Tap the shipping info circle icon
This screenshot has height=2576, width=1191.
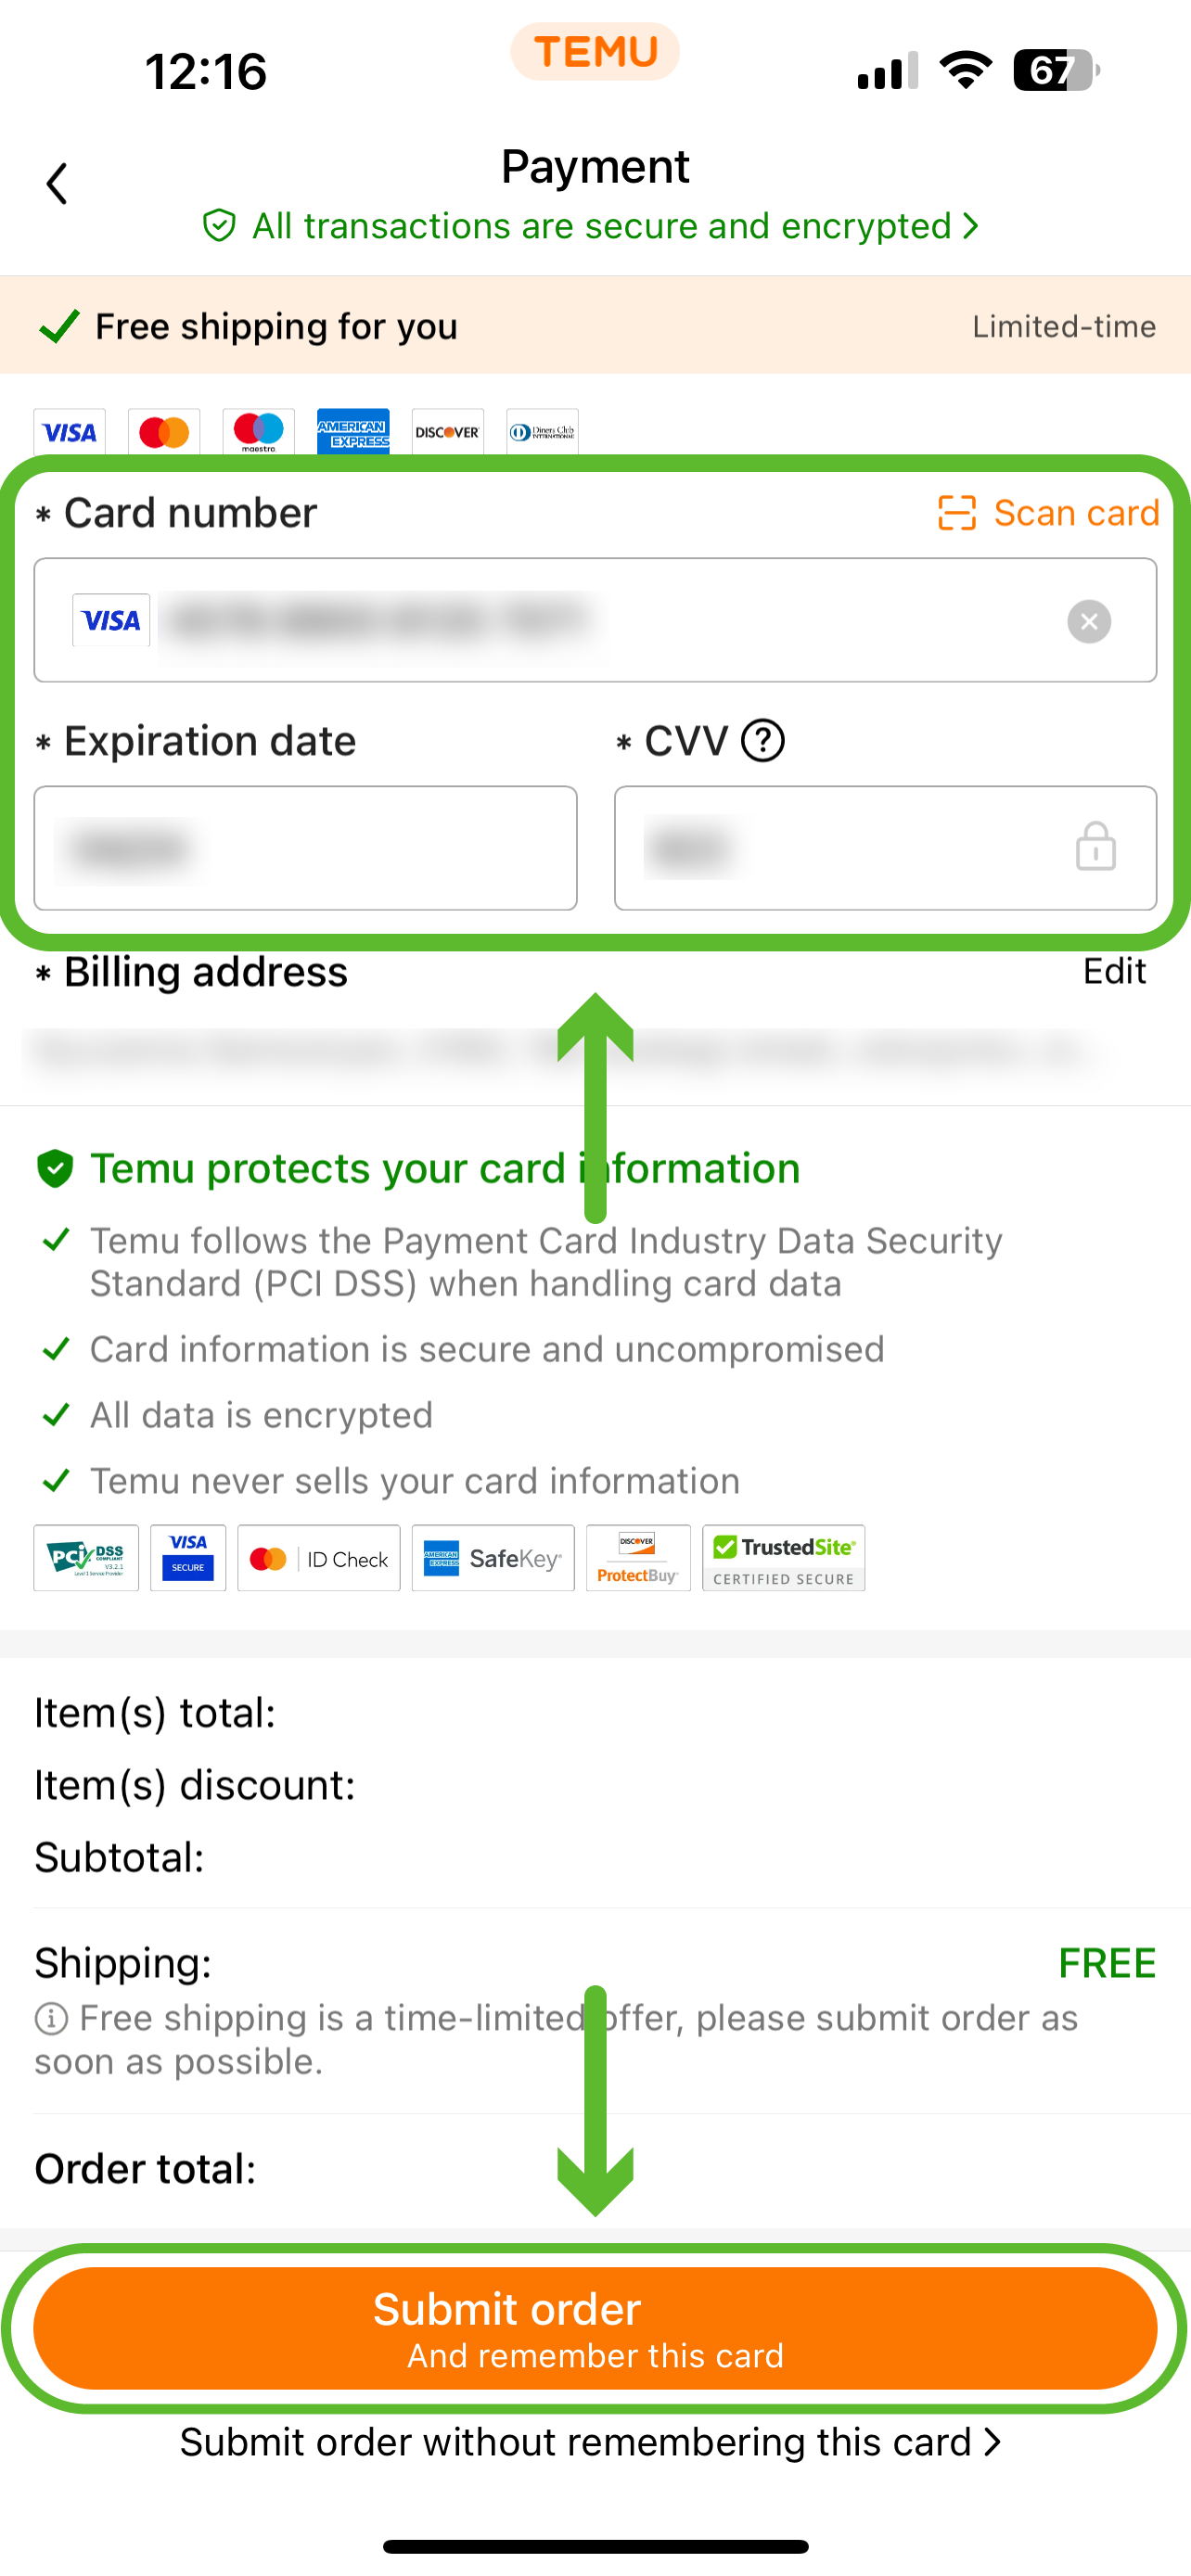tap(51, 2019)
